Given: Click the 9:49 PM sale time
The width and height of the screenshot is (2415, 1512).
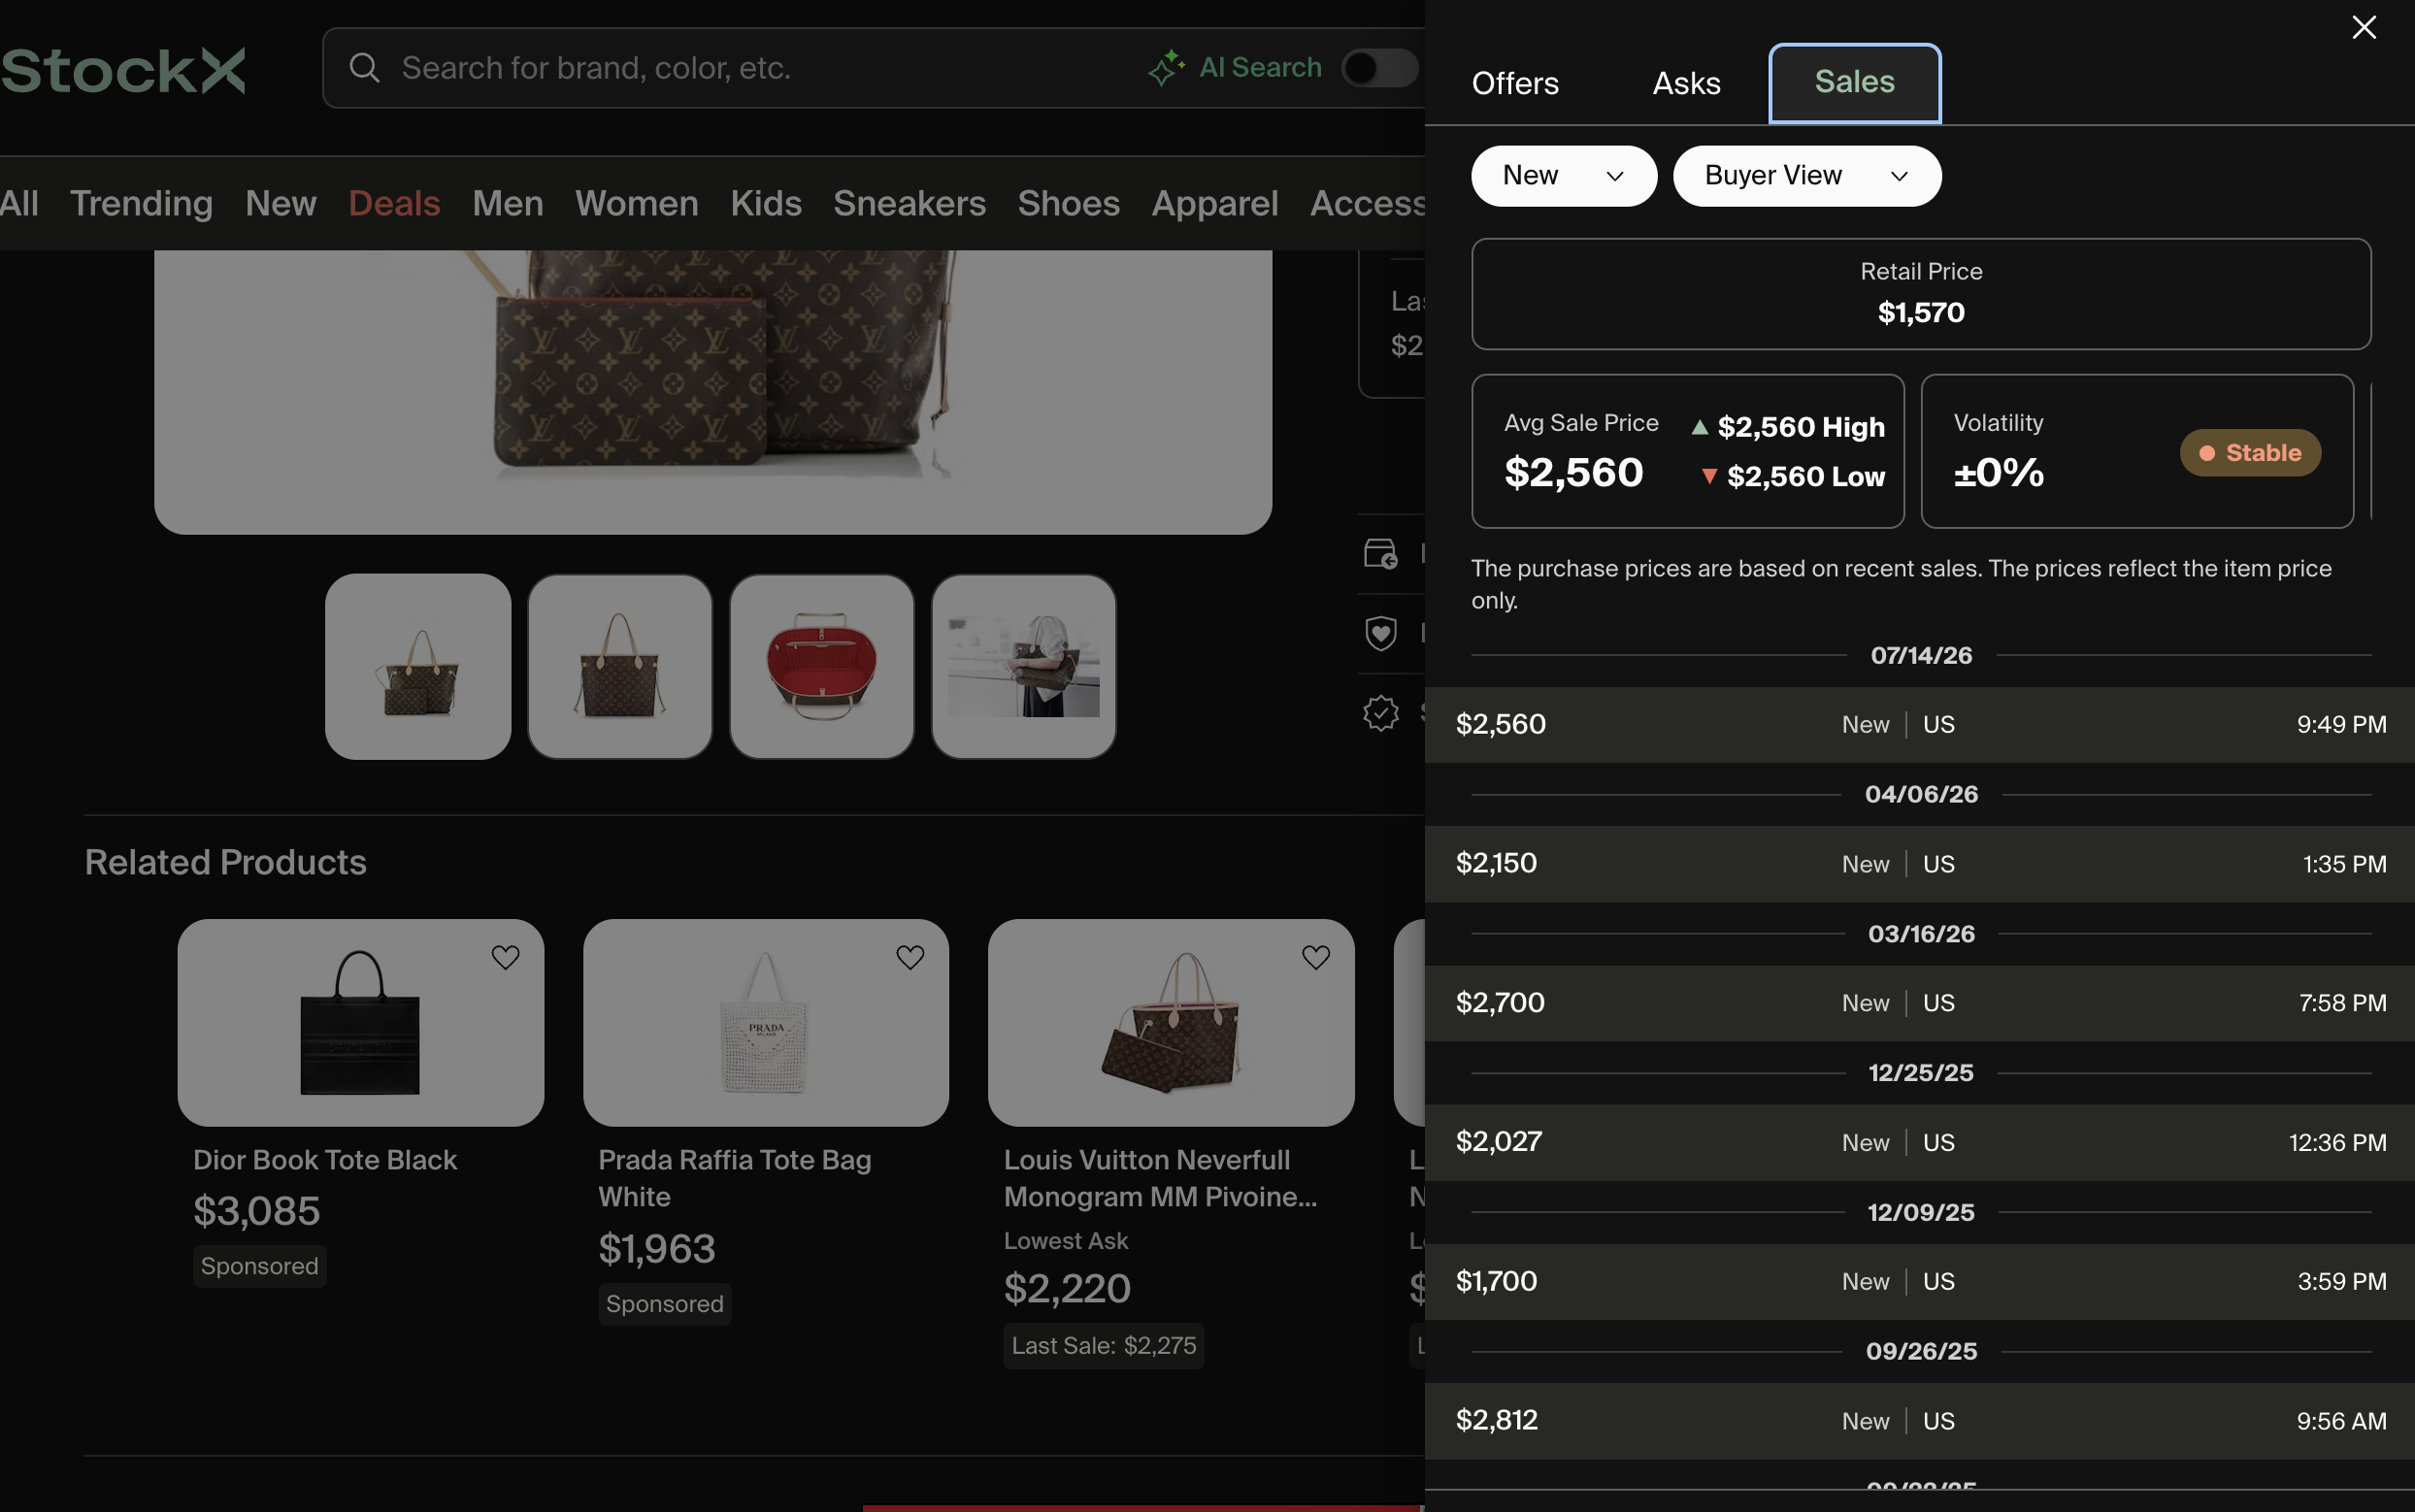Looking at the screenshot, I should click(x=2341, y=724).
